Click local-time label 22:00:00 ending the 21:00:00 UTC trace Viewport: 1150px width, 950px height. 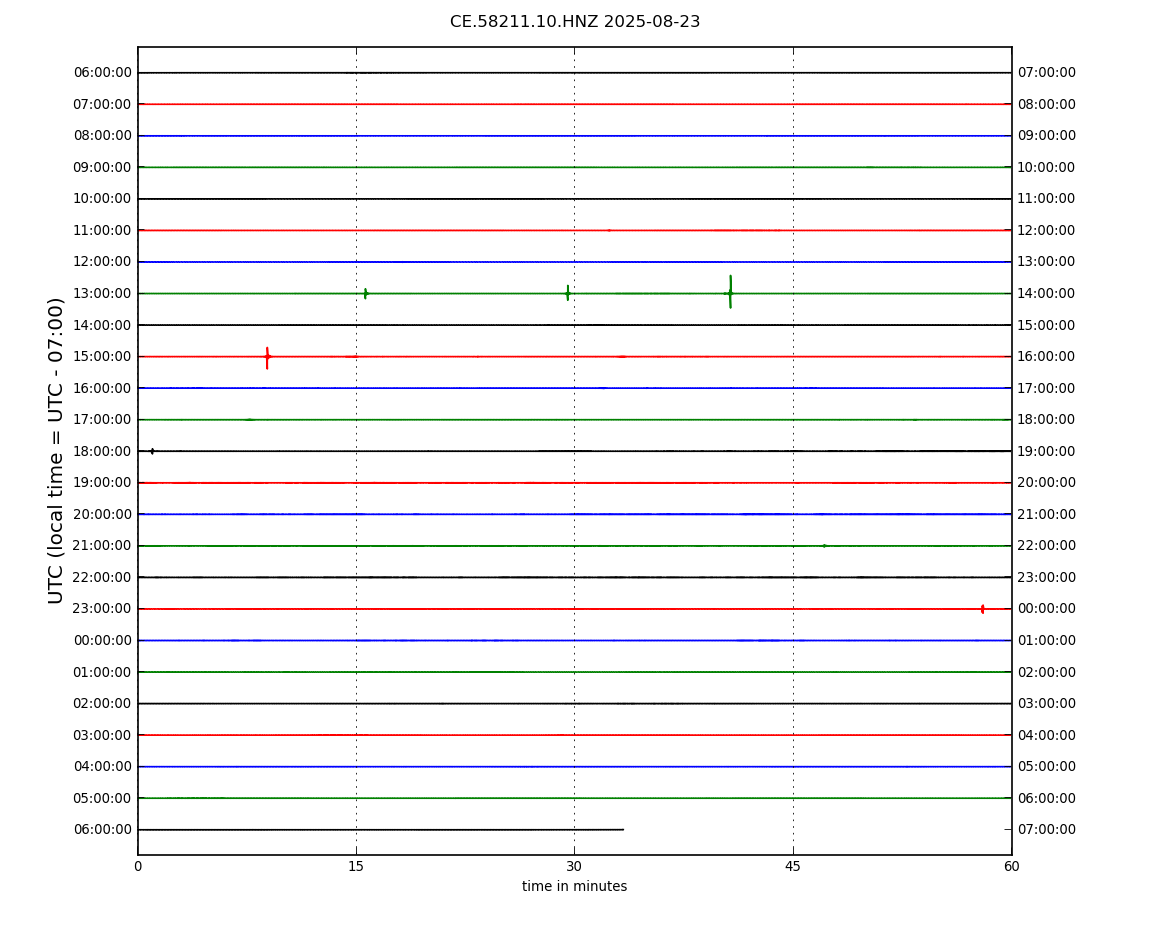pos(1047,546)
